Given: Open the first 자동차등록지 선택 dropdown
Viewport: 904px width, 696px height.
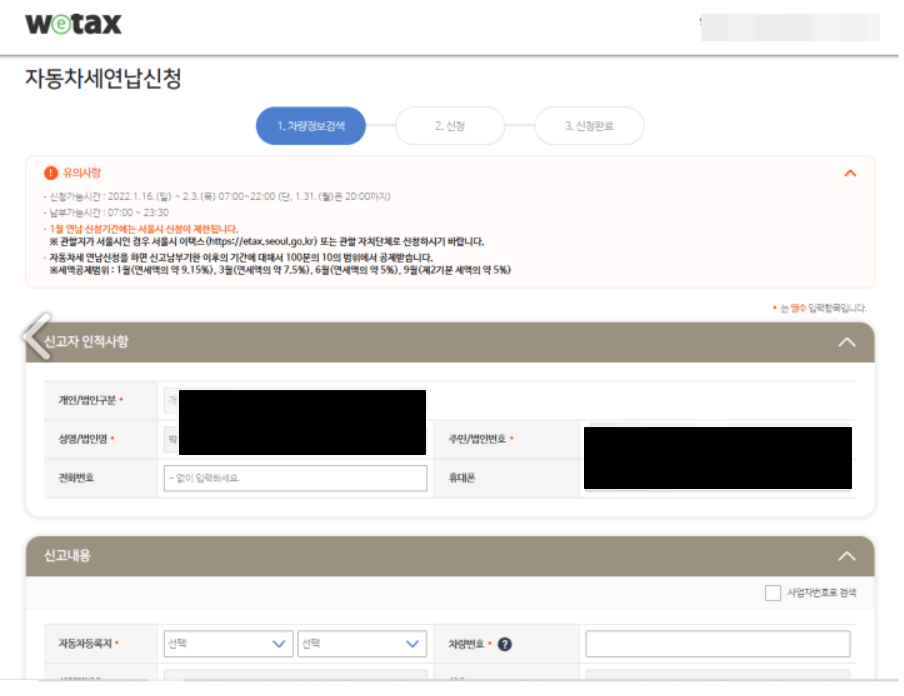Looking at the screenshot, I should click(x=228, y=644).
